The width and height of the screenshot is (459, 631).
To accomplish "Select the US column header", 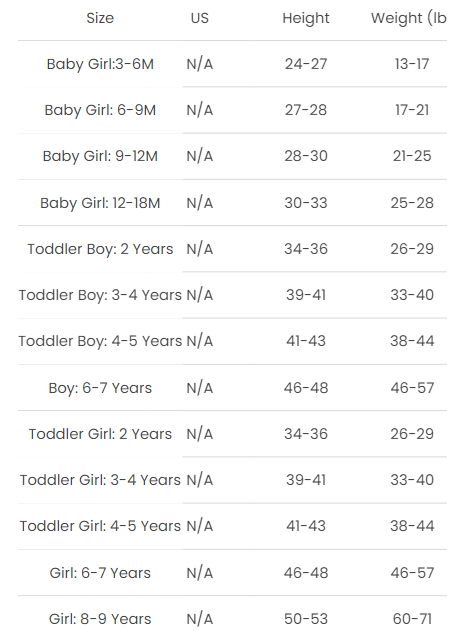I will [200, 18].
